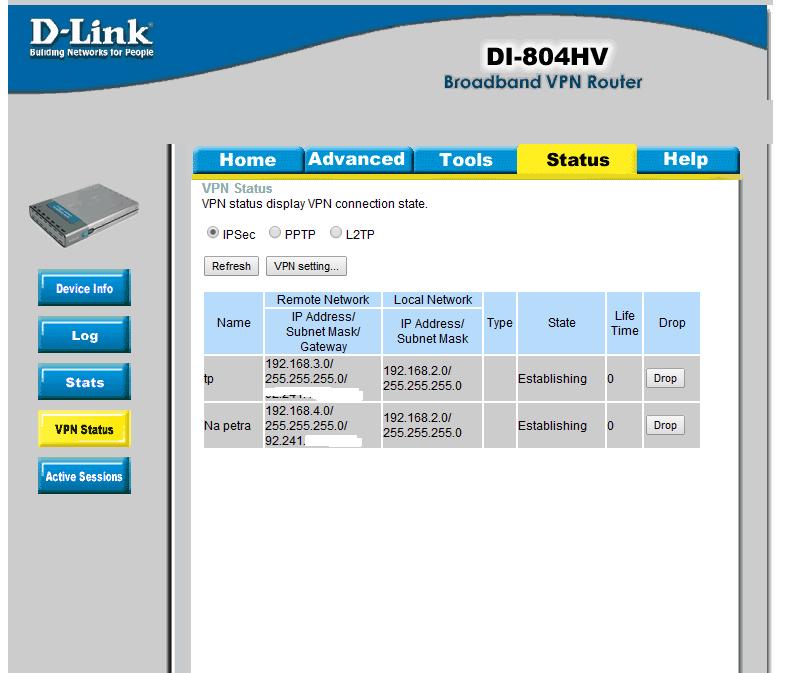Click tp row Life Time value 0
792x673 pixels.
[611, 379]
